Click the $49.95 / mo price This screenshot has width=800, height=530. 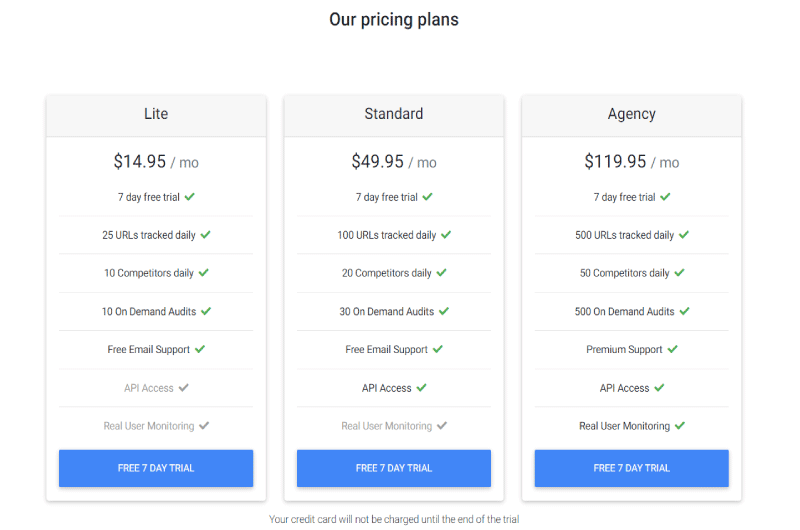pos(393,162)
